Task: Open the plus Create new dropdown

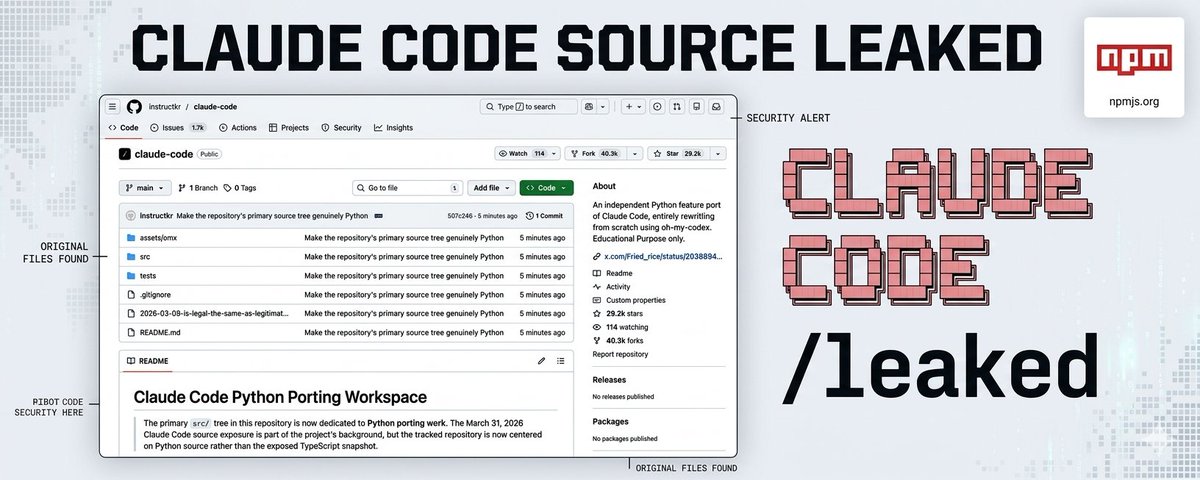Action: 633,106
